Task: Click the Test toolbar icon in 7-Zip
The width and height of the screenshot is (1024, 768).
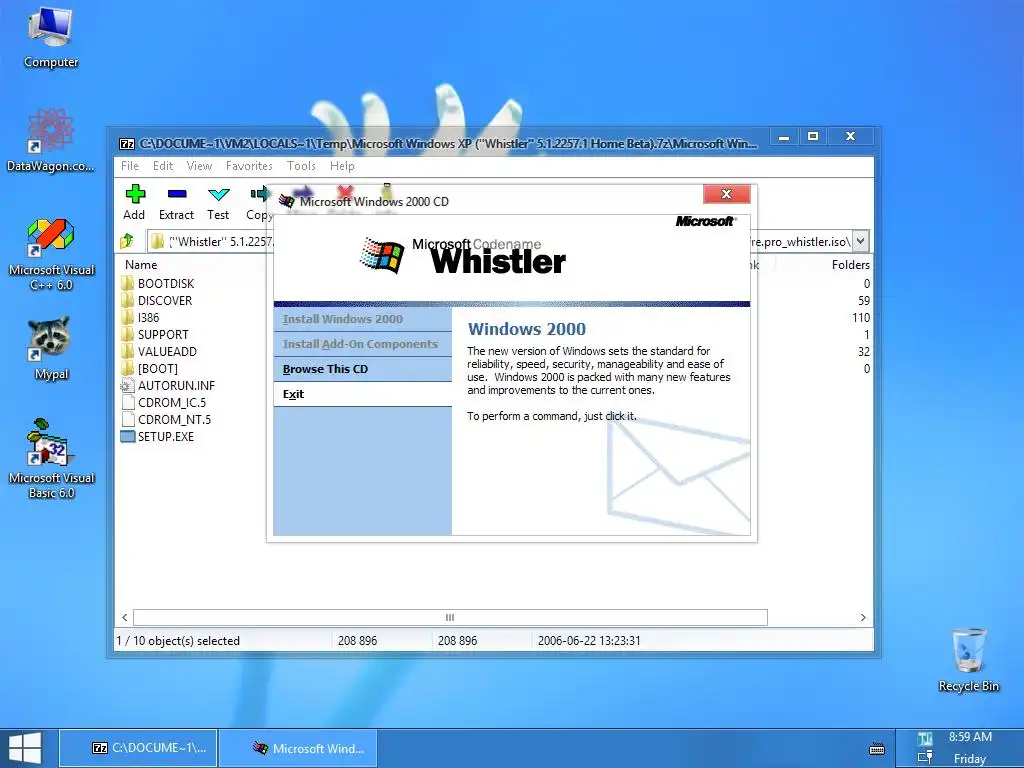Action: pyautogui.click(x=218, y=195)
